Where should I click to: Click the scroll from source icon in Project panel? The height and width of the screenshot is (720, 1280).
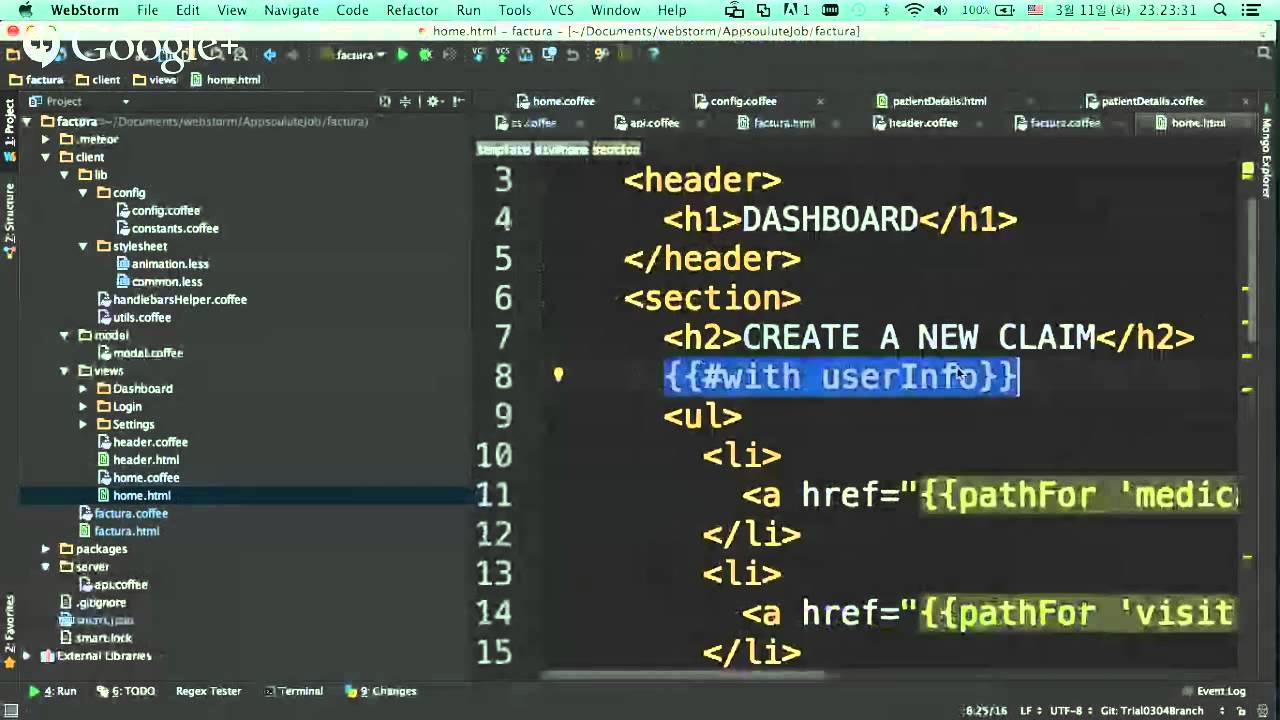385,101
